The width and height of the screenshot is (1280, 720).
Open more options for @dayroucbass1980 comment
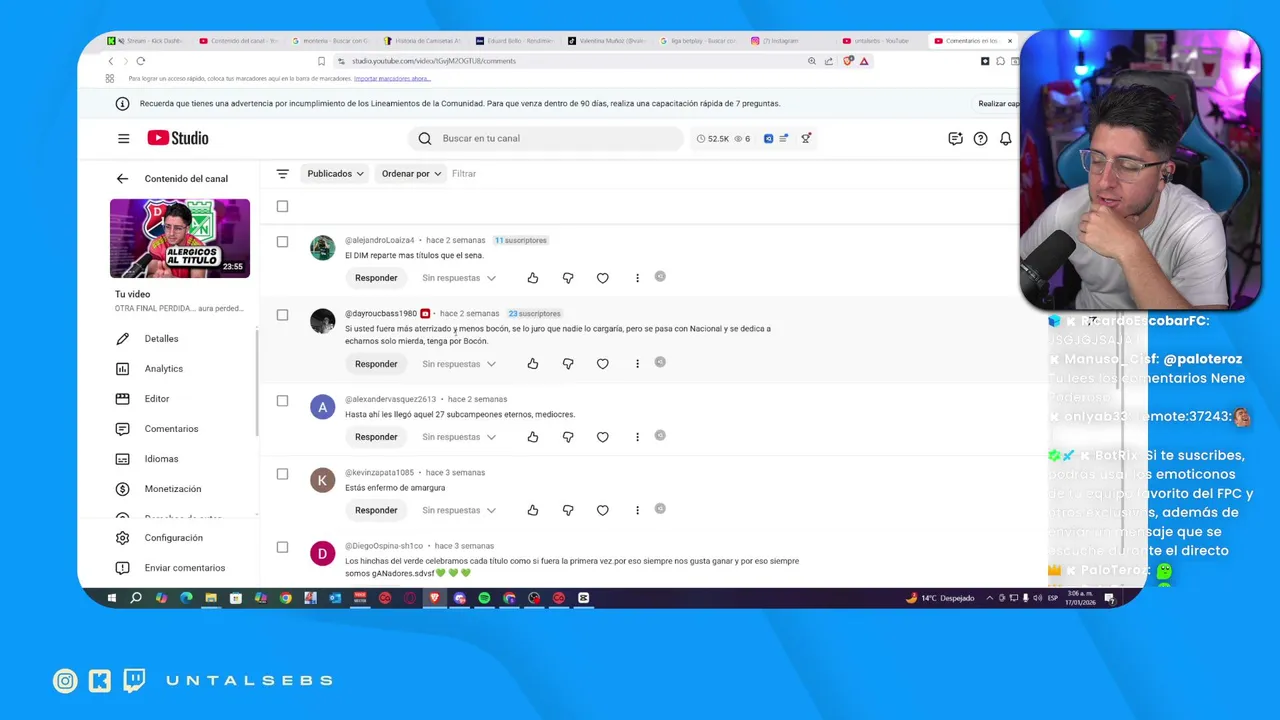tap(637, 364)
